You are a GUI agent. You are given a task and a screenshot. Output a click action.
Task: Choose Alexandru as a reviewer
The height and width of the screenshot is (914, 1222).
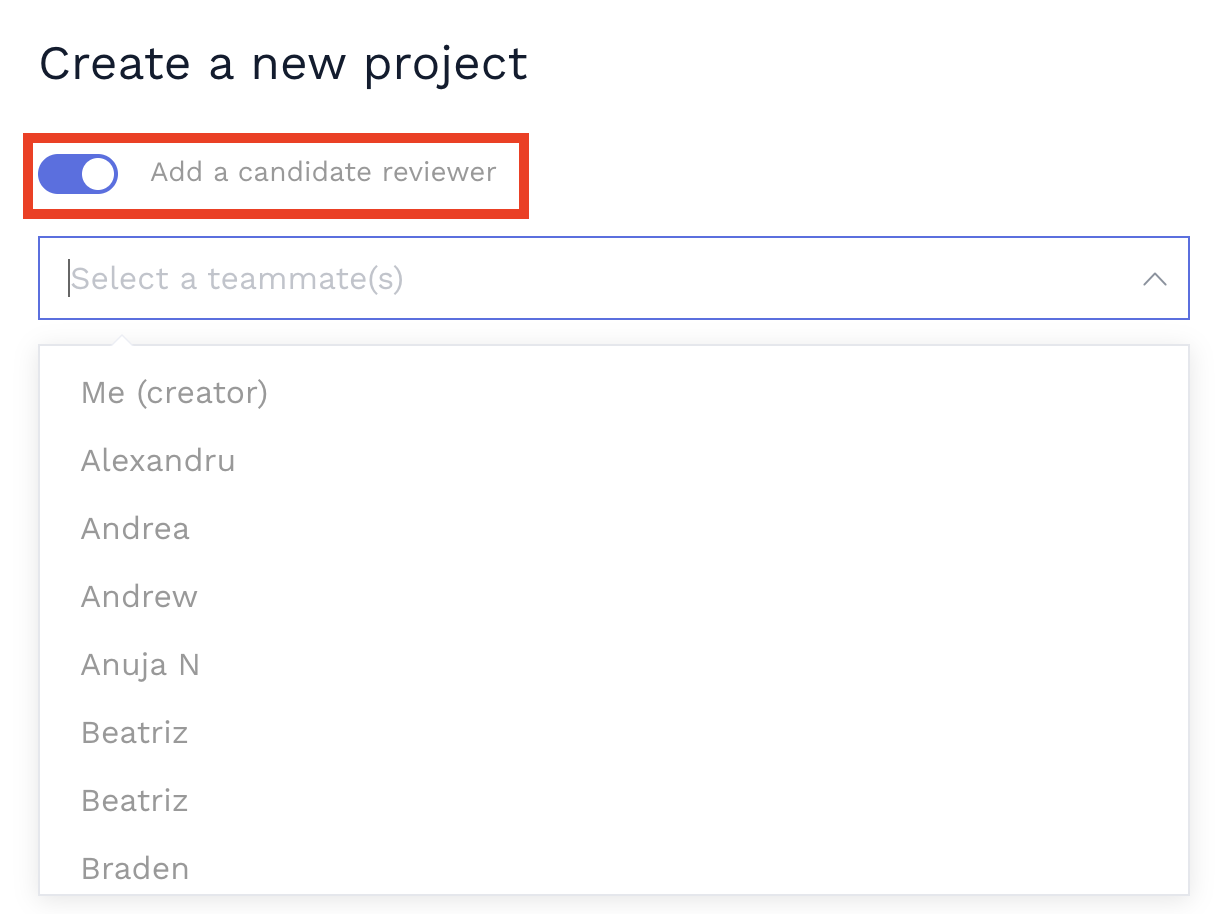[x=157, y=460]
